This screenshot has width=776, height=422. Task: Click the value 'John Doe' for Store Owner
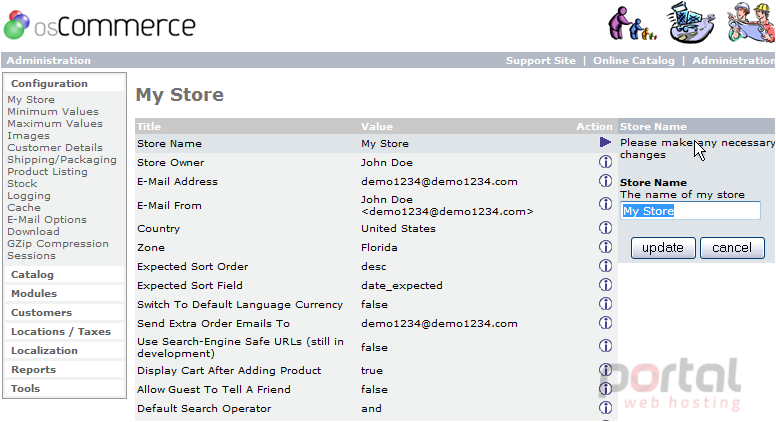point(387,162)
